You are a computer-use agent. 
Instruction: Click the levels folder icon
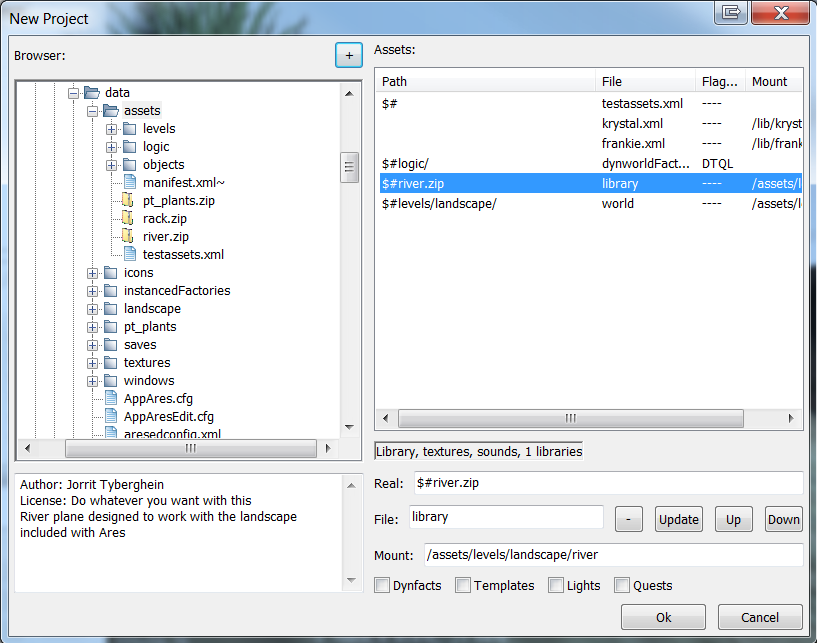[128, 128]
